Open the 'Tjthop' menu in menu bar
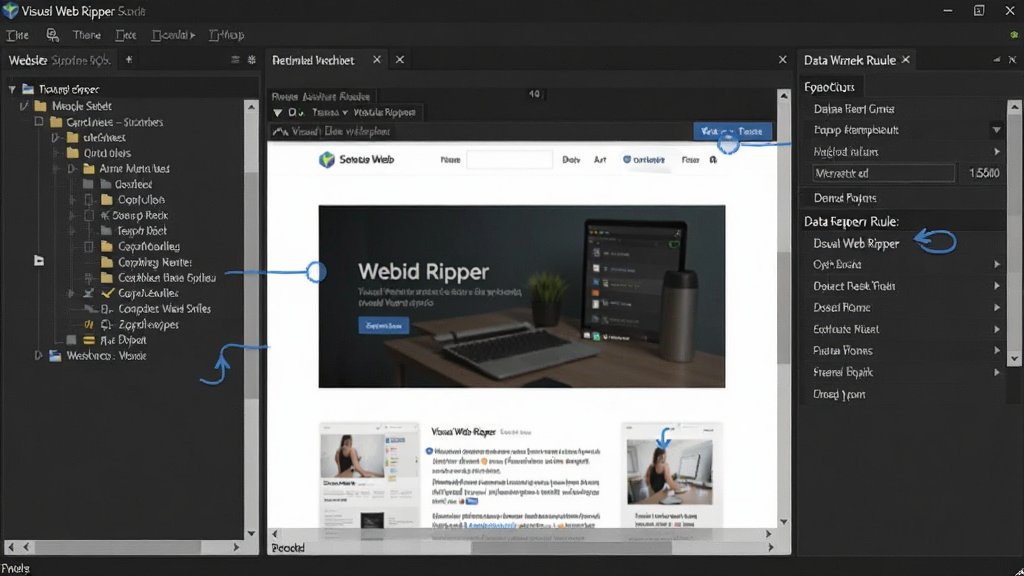 (x=227, y=35)
